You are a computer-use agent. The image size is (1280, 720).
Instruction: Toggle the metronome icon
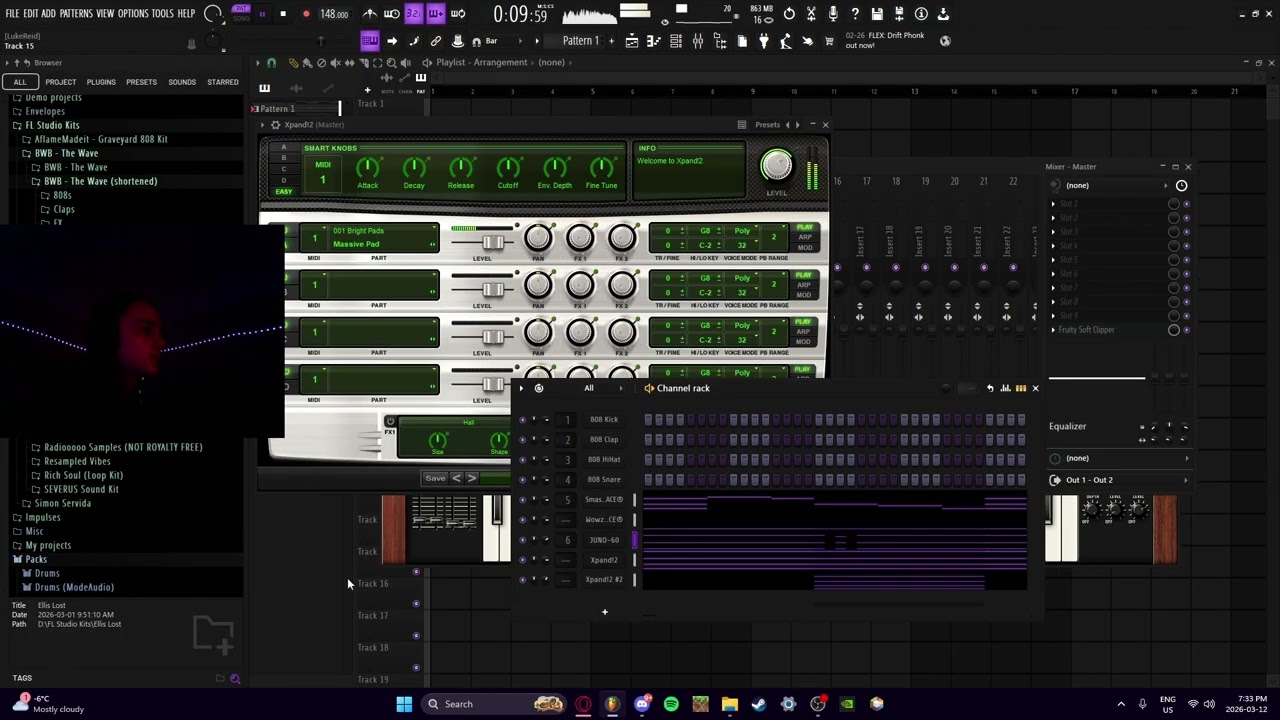tap(370, 14)
